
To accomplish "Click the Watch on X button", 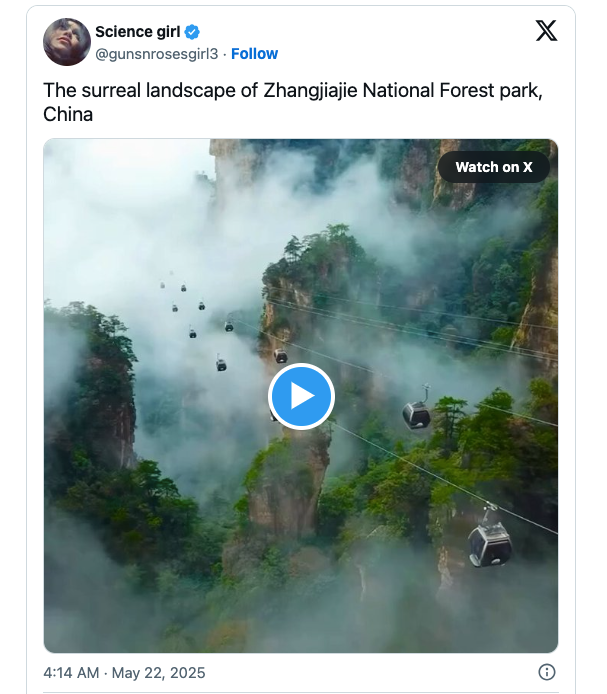I will coord(494,167).
